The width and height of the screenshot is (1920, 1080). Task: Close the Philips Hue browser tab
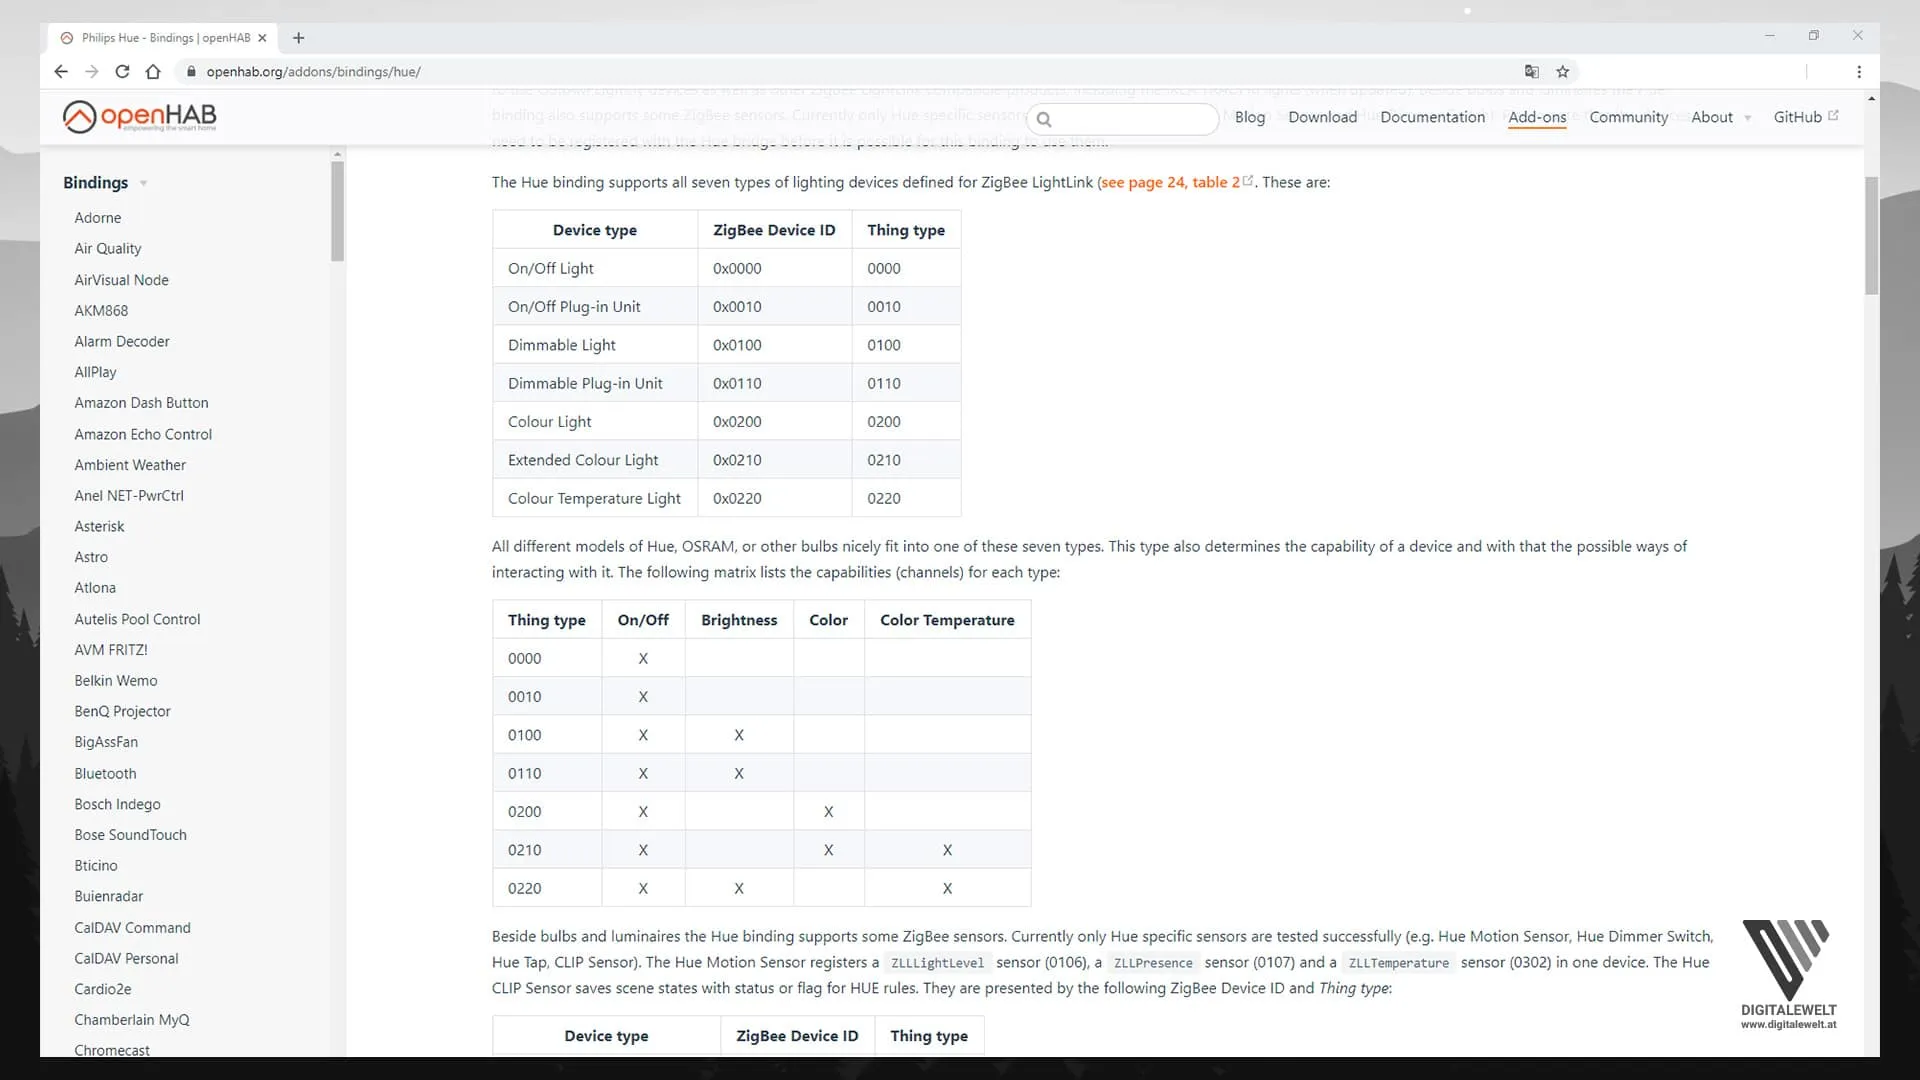click(x=262, y=38)
